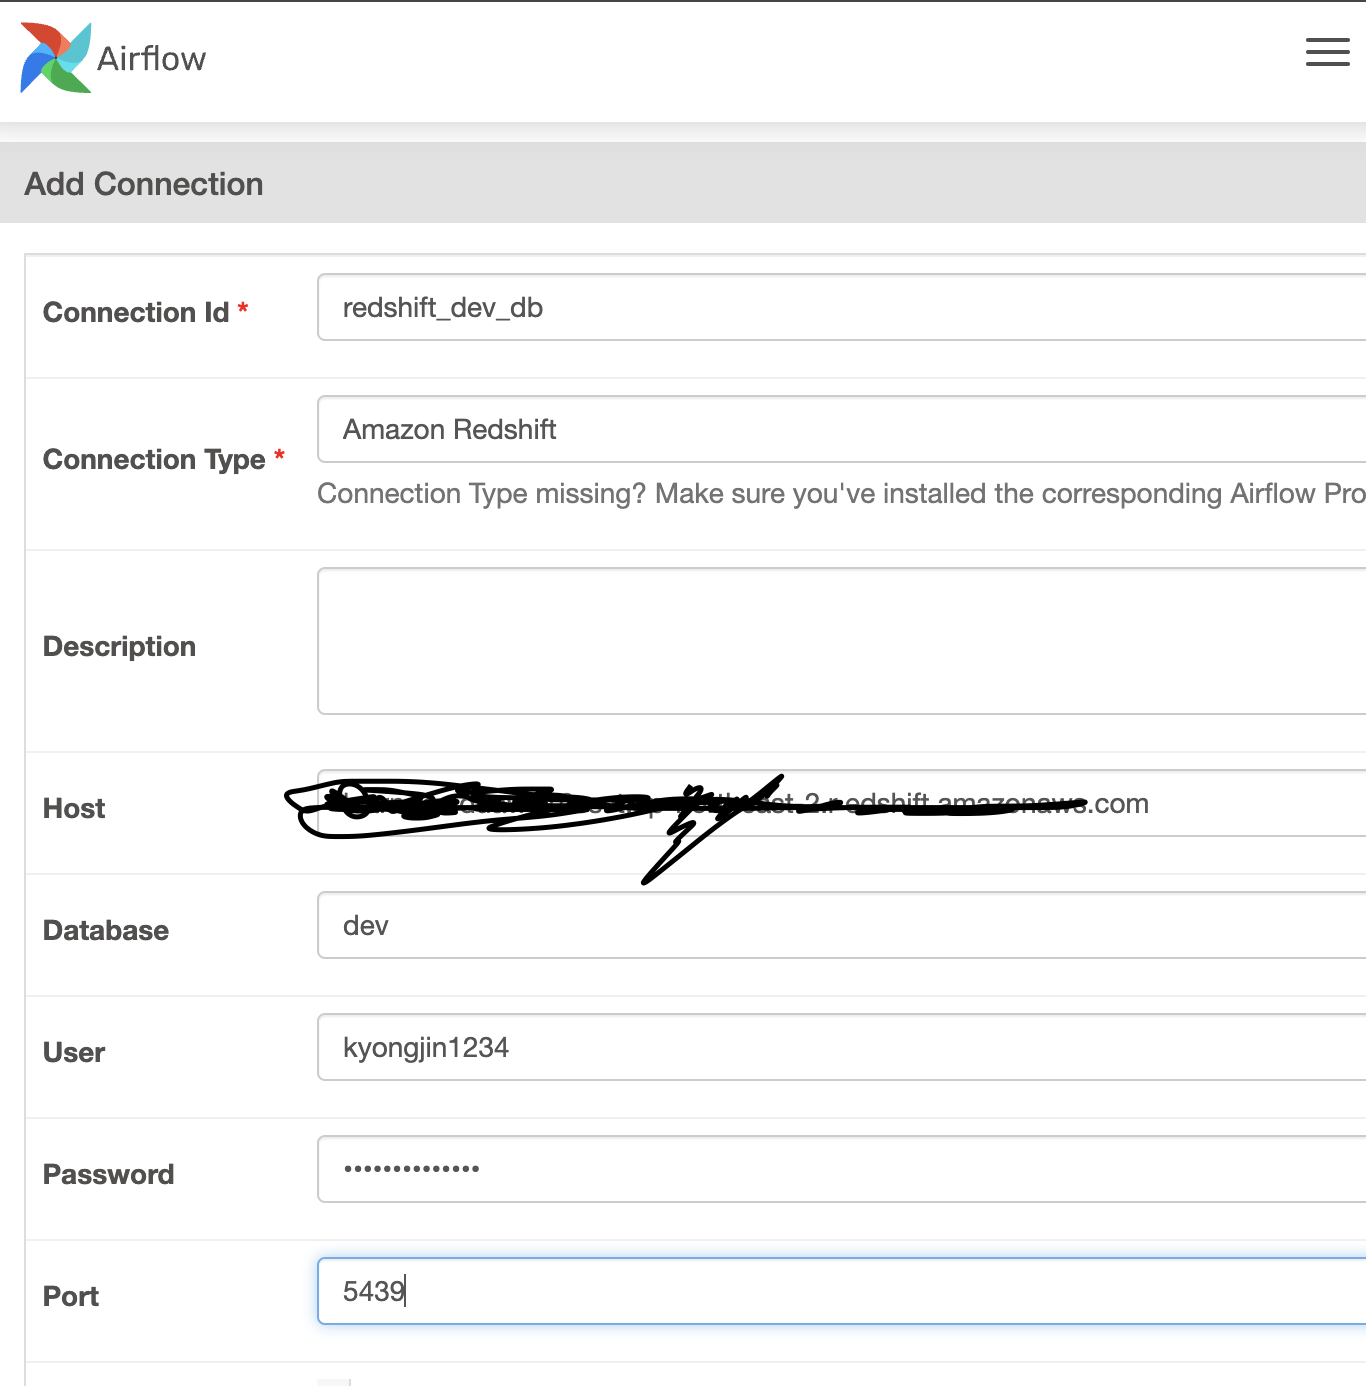Edit the Database field containing dev
Image resolution: width=1366 pixels, height=1386 pixels.
tap(842, 925)
